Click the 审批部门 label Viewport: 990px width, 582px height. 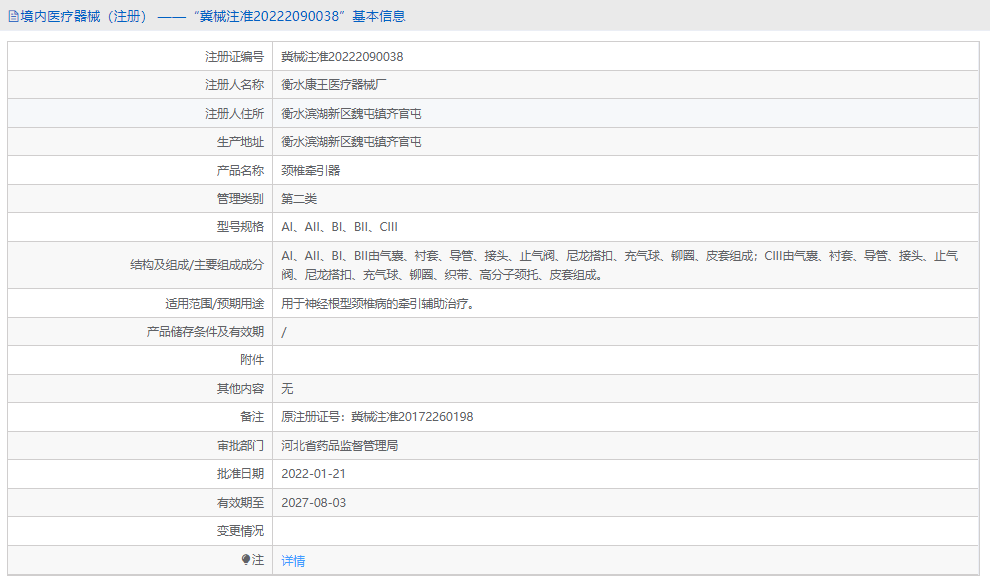[240, 446]
